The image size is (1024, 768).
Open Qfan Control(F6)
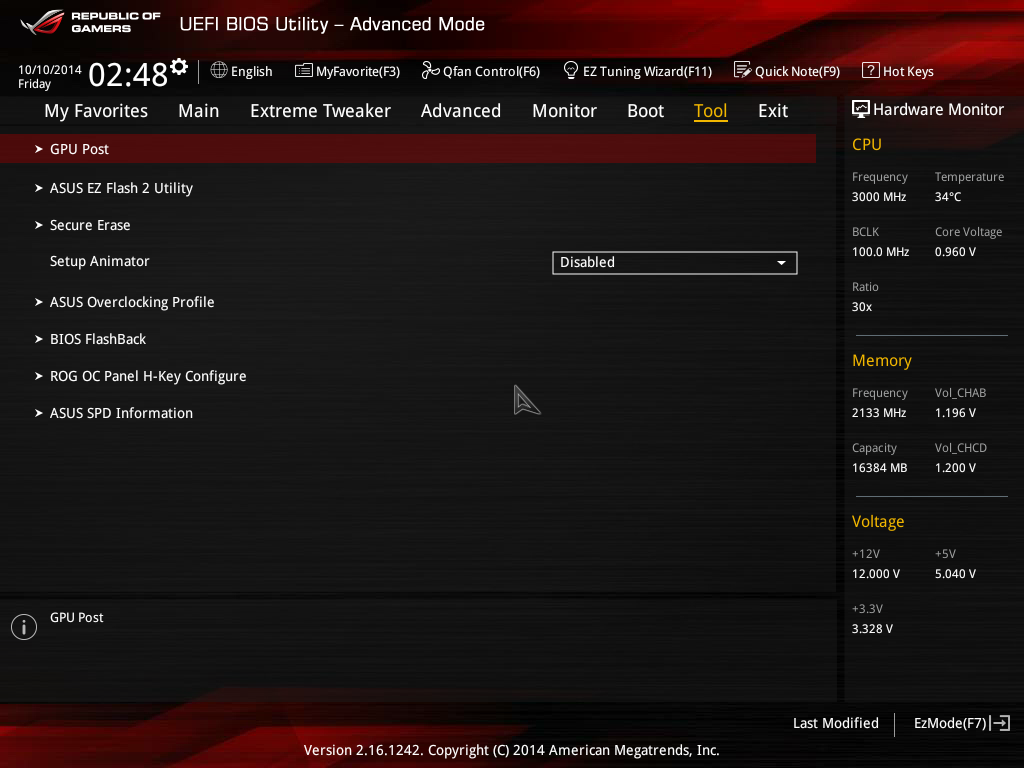click(481, 71)
